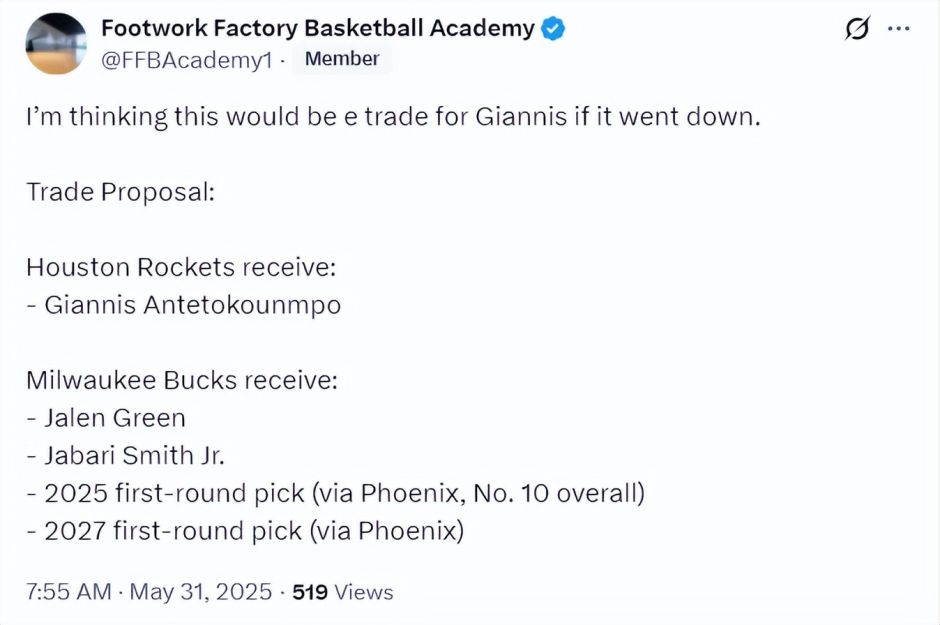Screen dimensions: 940x625
Task: Open the Grok slashed-circle icon
Action: [857, 30]
